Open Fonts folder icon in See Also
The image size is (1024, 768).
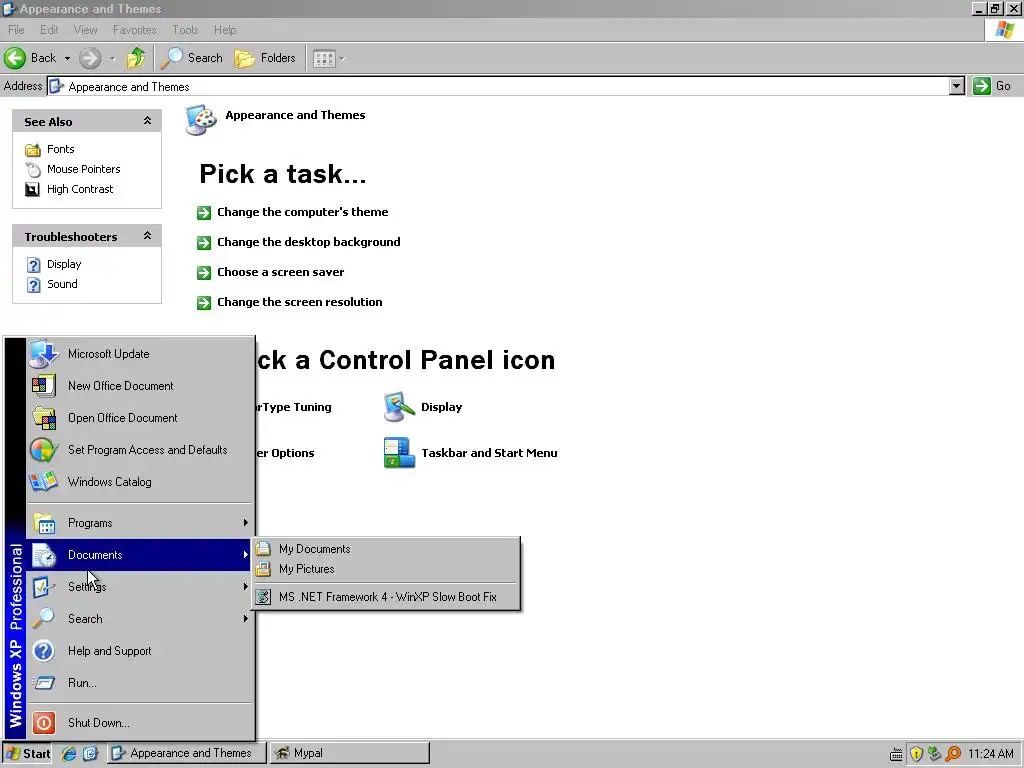click(x=33, y=150)
